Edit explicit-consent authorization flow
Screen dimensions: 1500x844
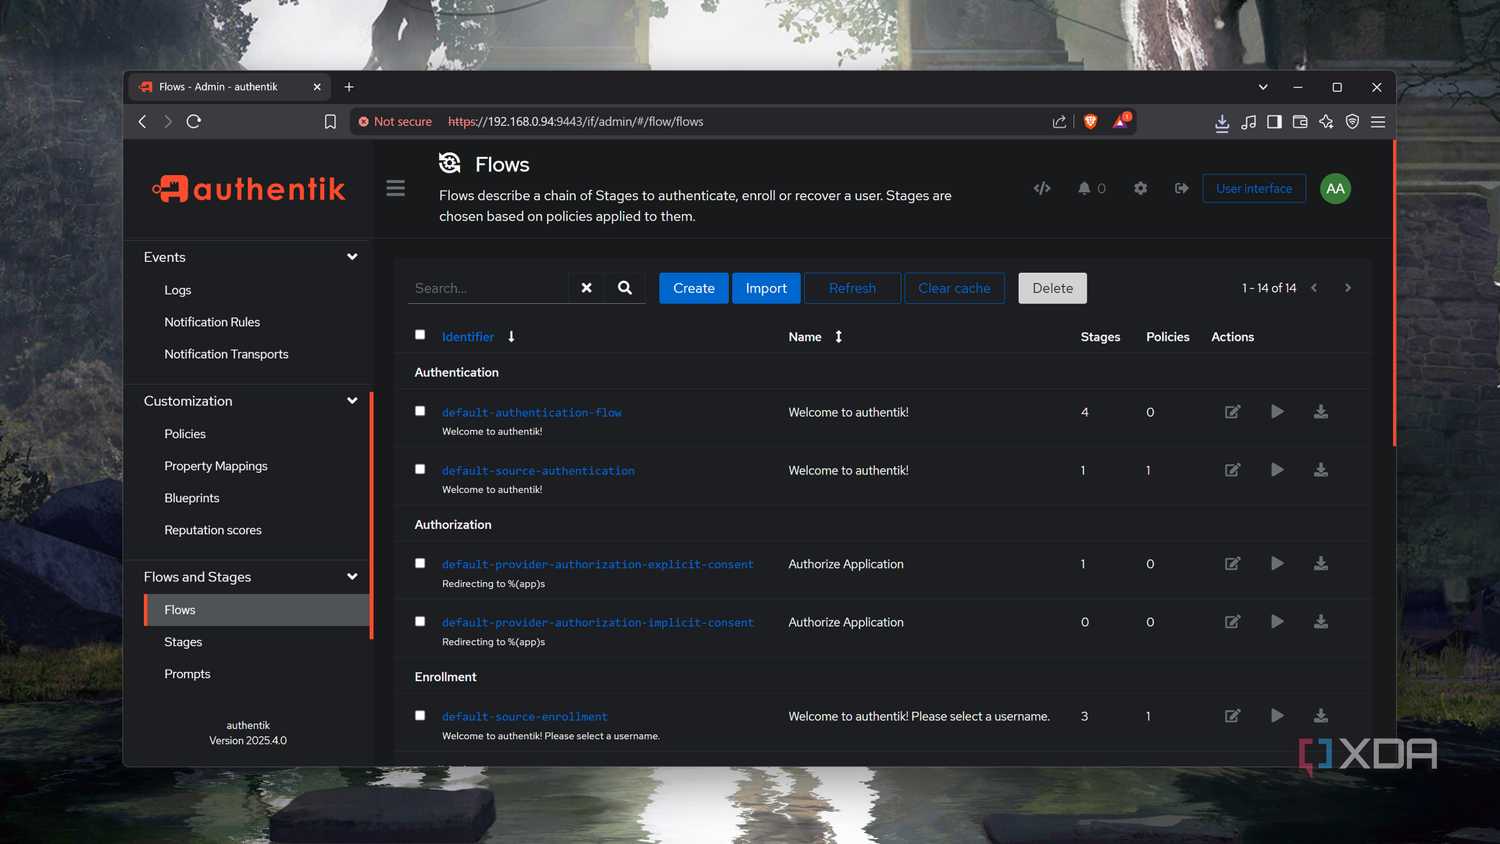point(1232,564)
